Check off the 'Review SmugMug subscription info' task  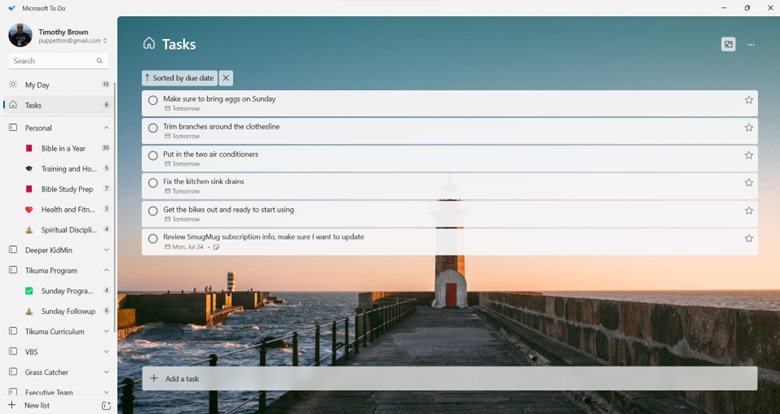[x=153, y=238]
